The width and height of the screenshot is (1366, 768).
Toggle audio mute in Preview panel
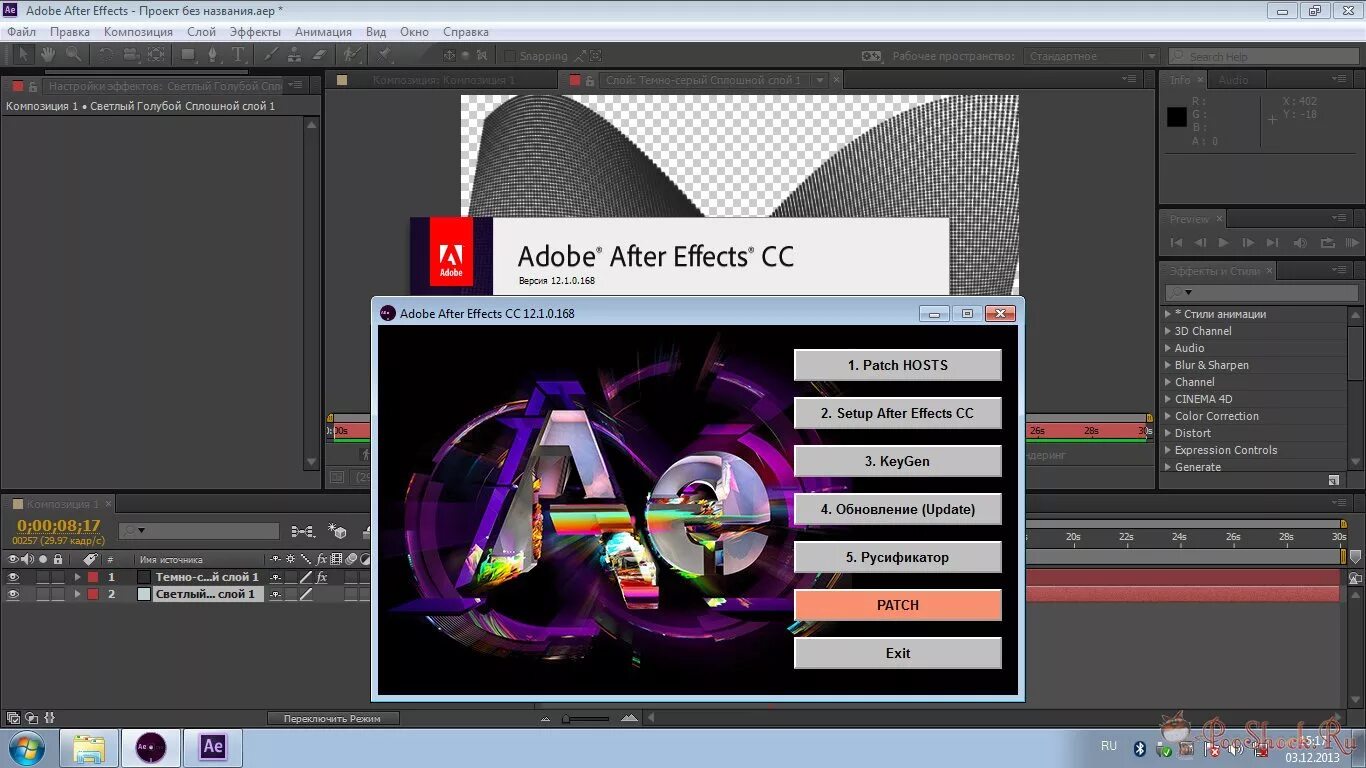[1300, 243]
